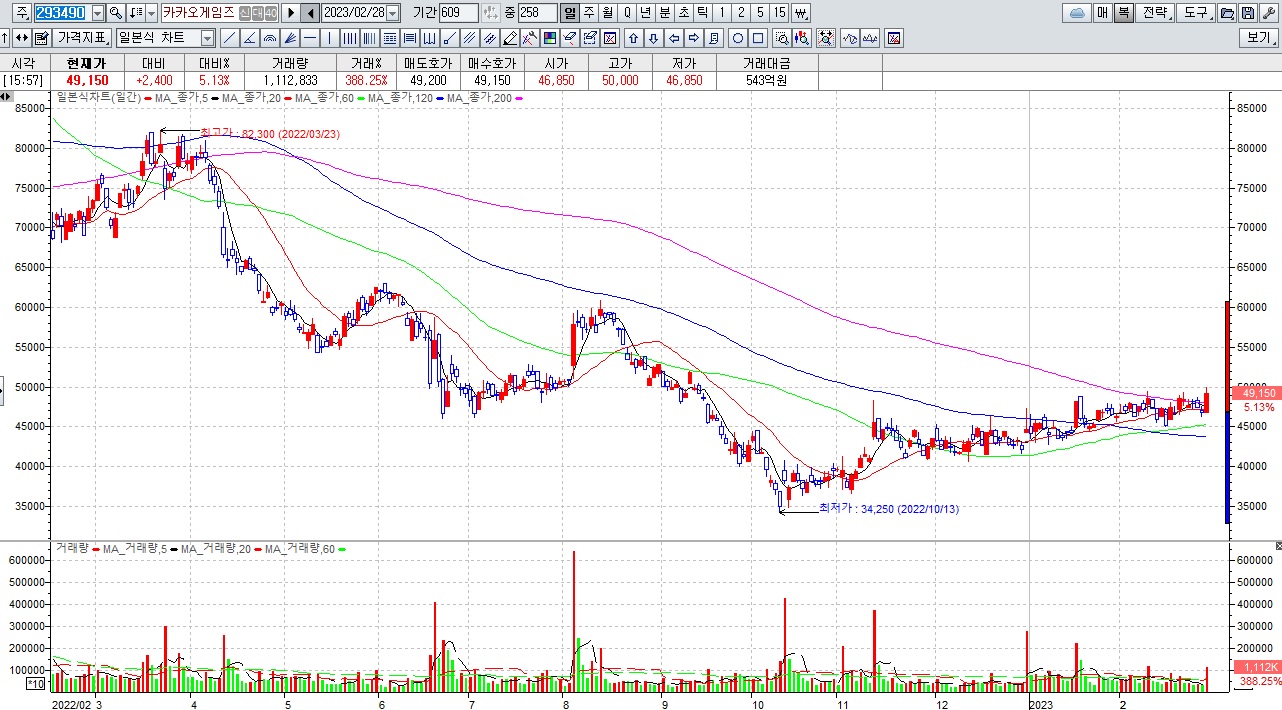Click the text note drawing tool
The width and height of the screenshot is (1282, 710).
point(714,38)
